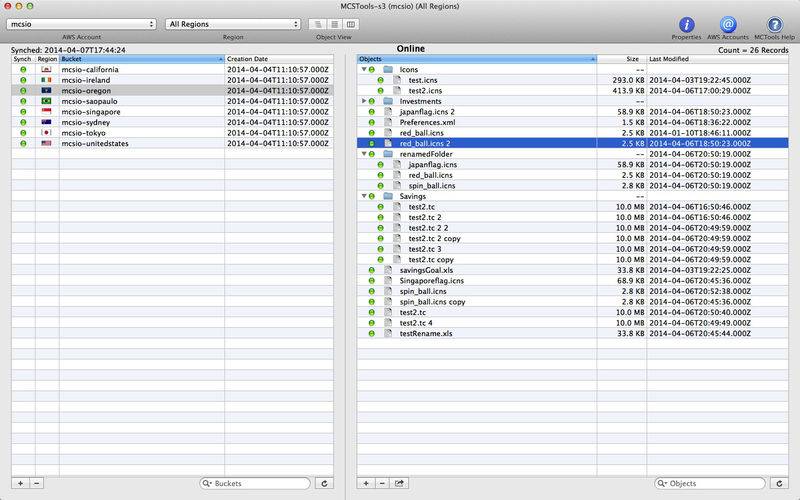
Task: Click the Icons folder icon
Action: click(x=388, y=69)
